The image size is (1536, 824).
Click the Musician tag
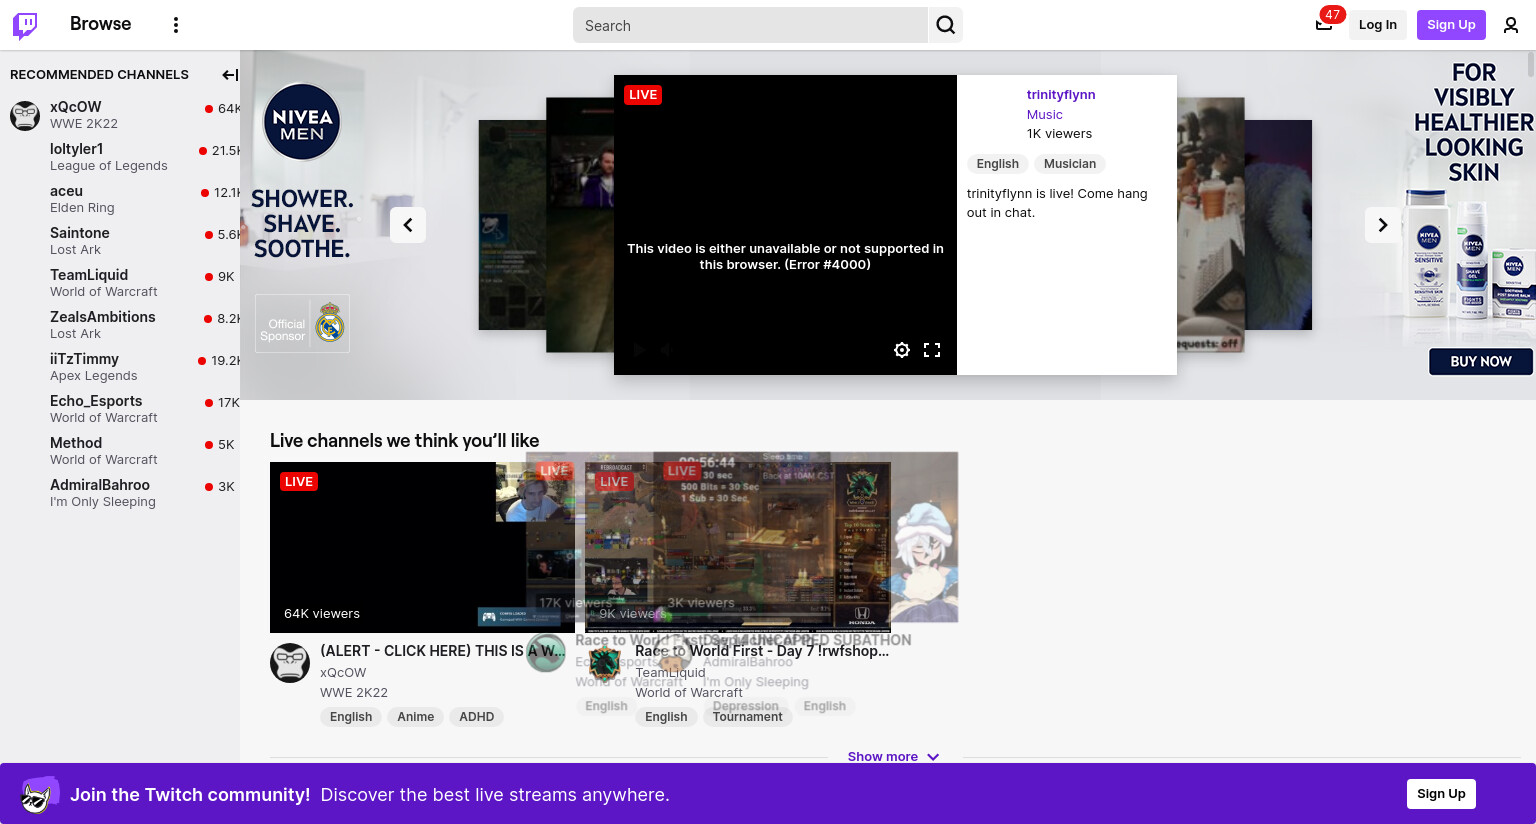click(x=1070, y=164)
